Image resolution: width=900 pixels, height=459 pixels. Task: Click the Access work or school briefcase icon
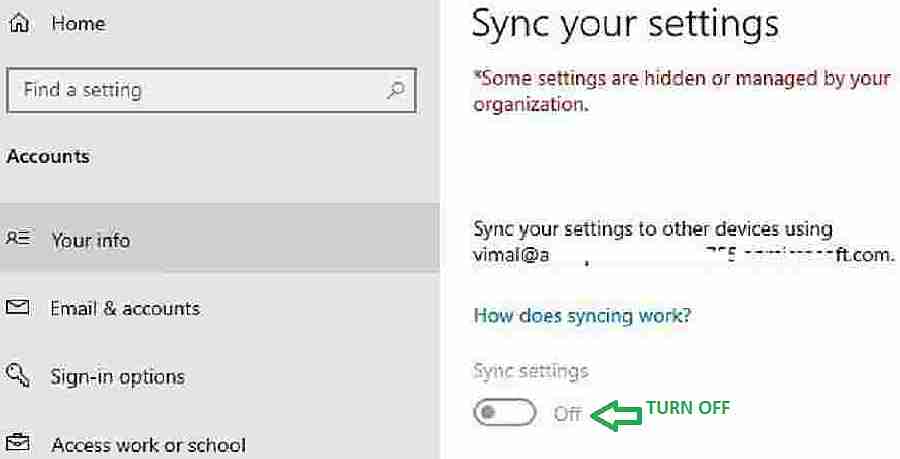[18, 443]
